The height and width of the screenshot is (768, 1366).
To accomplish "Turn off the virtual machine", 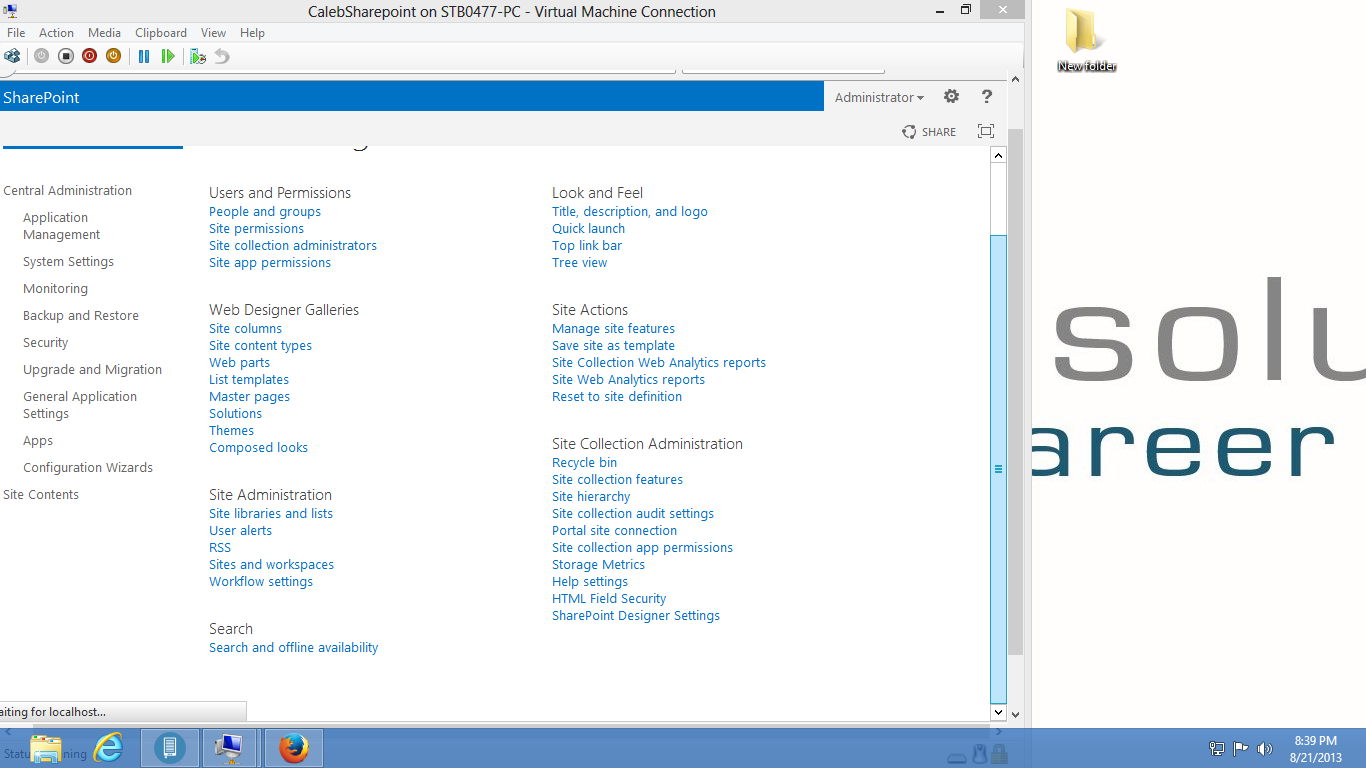I will click(65, 57).
